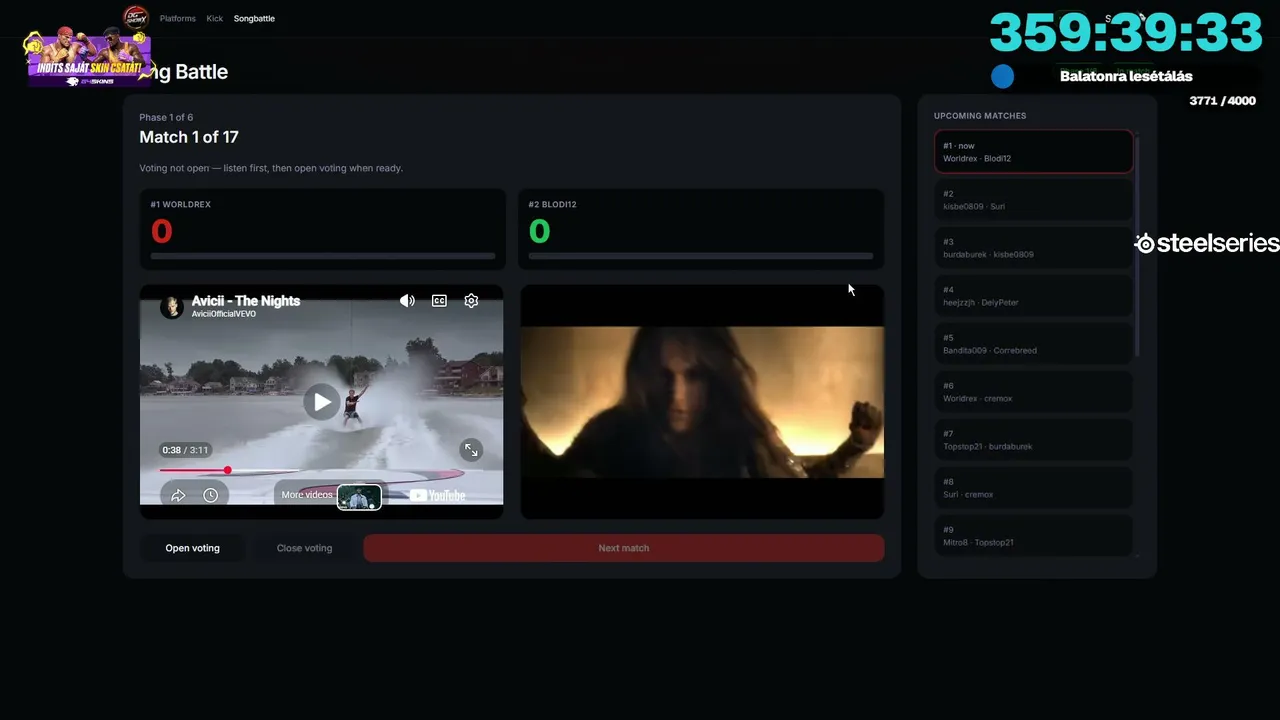Click the Phase 1 of 6 label
The image size is (1280, 720).
click(166, 117)
